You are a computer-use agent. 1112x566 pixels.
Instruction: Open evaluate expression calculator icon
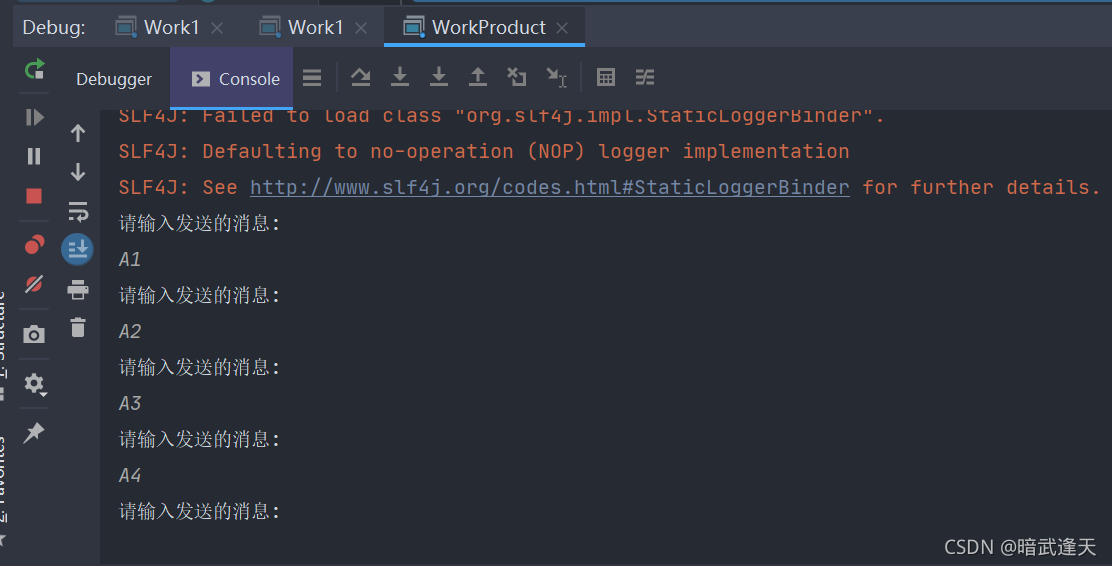point(606,77)
